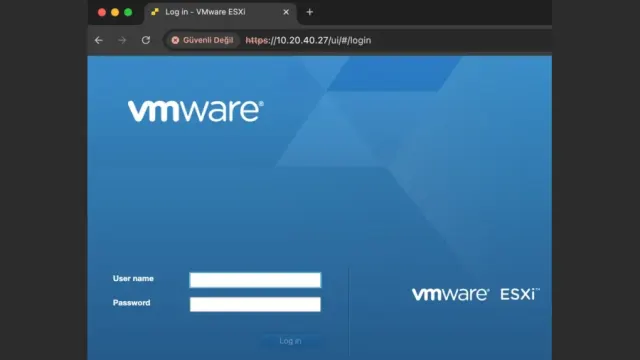Focus the User name field
Image resolution: width=640 pixels, height=360 pixels.
pyautogui.click(x=255, y=280)
